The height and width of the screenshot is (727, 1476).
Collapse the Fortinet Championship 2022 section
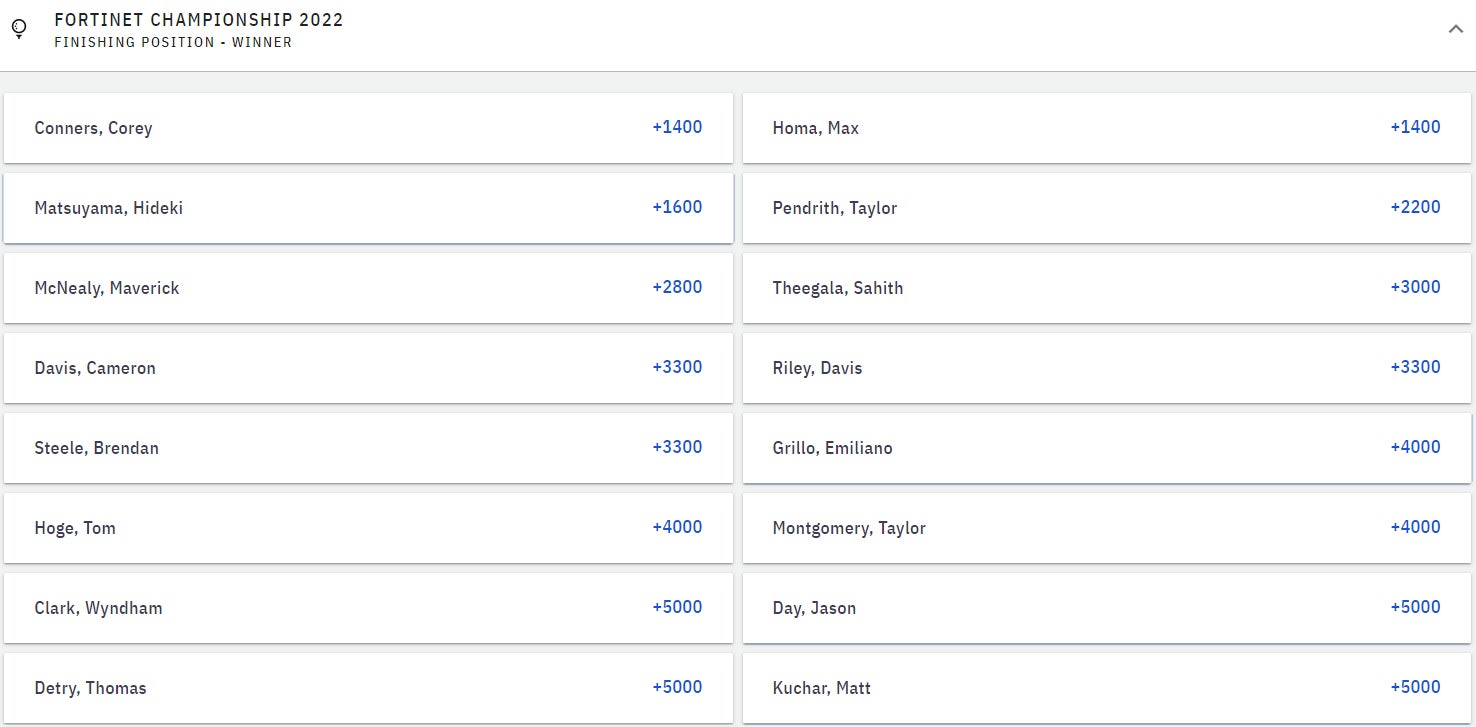pyautogui.click(x=1455, y=29)
